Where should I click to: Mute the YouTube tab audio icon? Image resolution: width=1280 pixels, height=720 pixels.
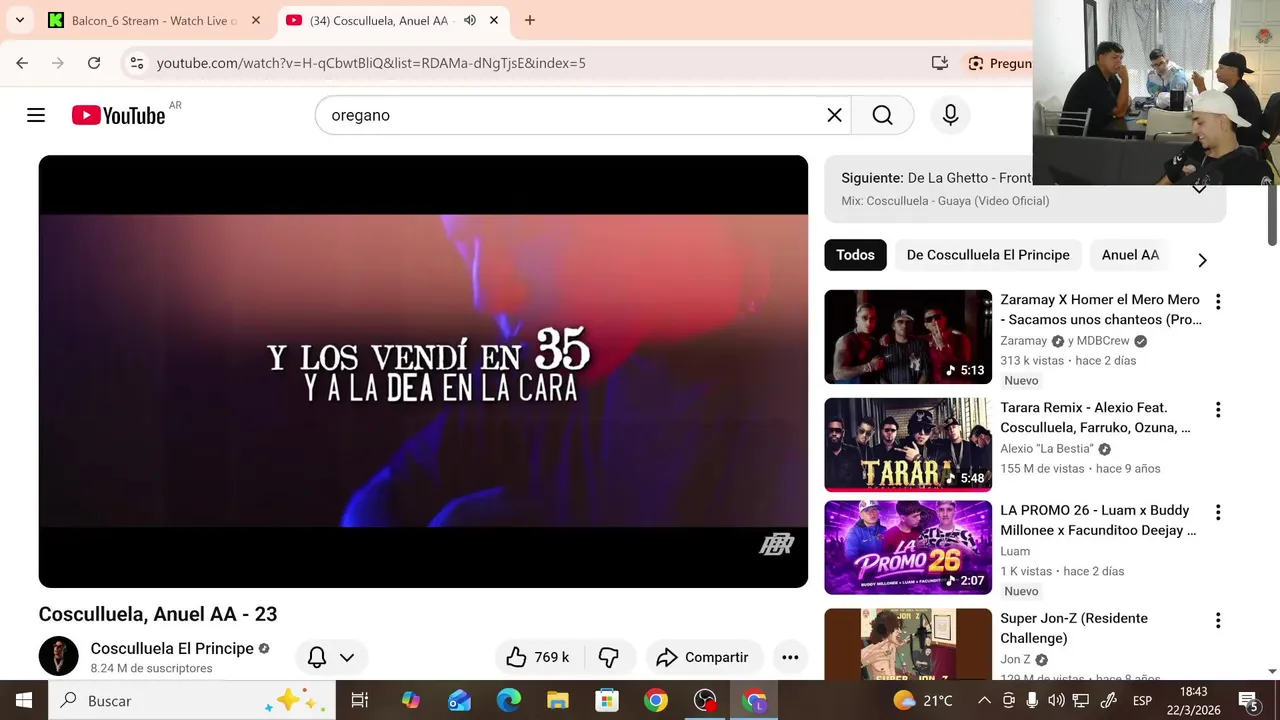469,20
